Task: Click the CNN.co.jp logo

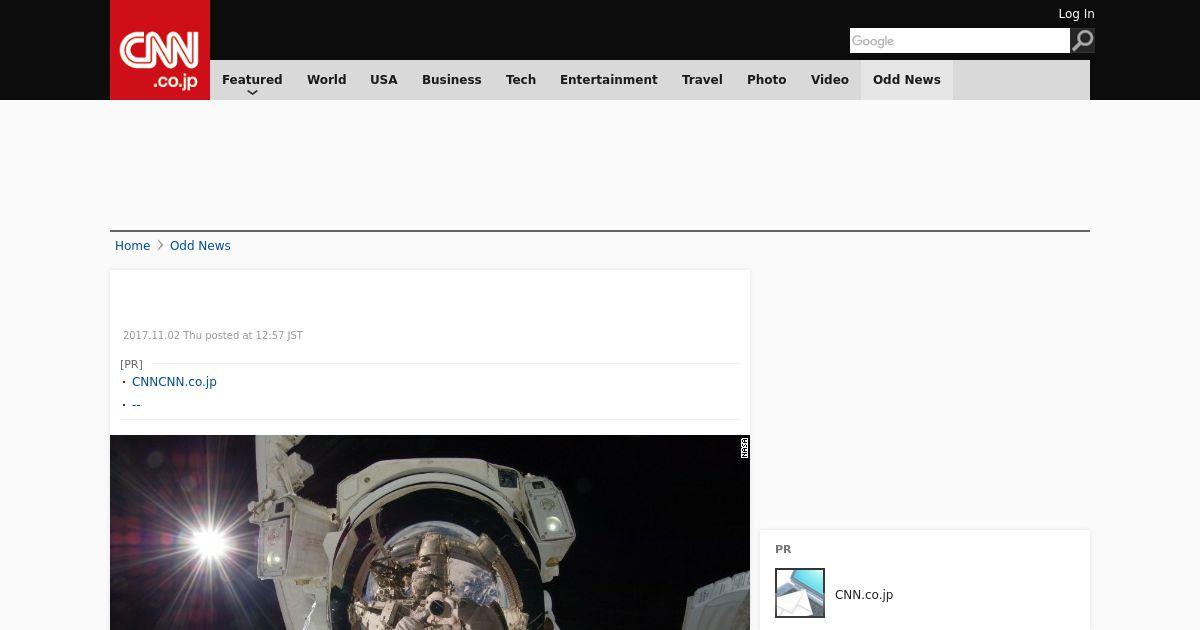Action: 160,50
